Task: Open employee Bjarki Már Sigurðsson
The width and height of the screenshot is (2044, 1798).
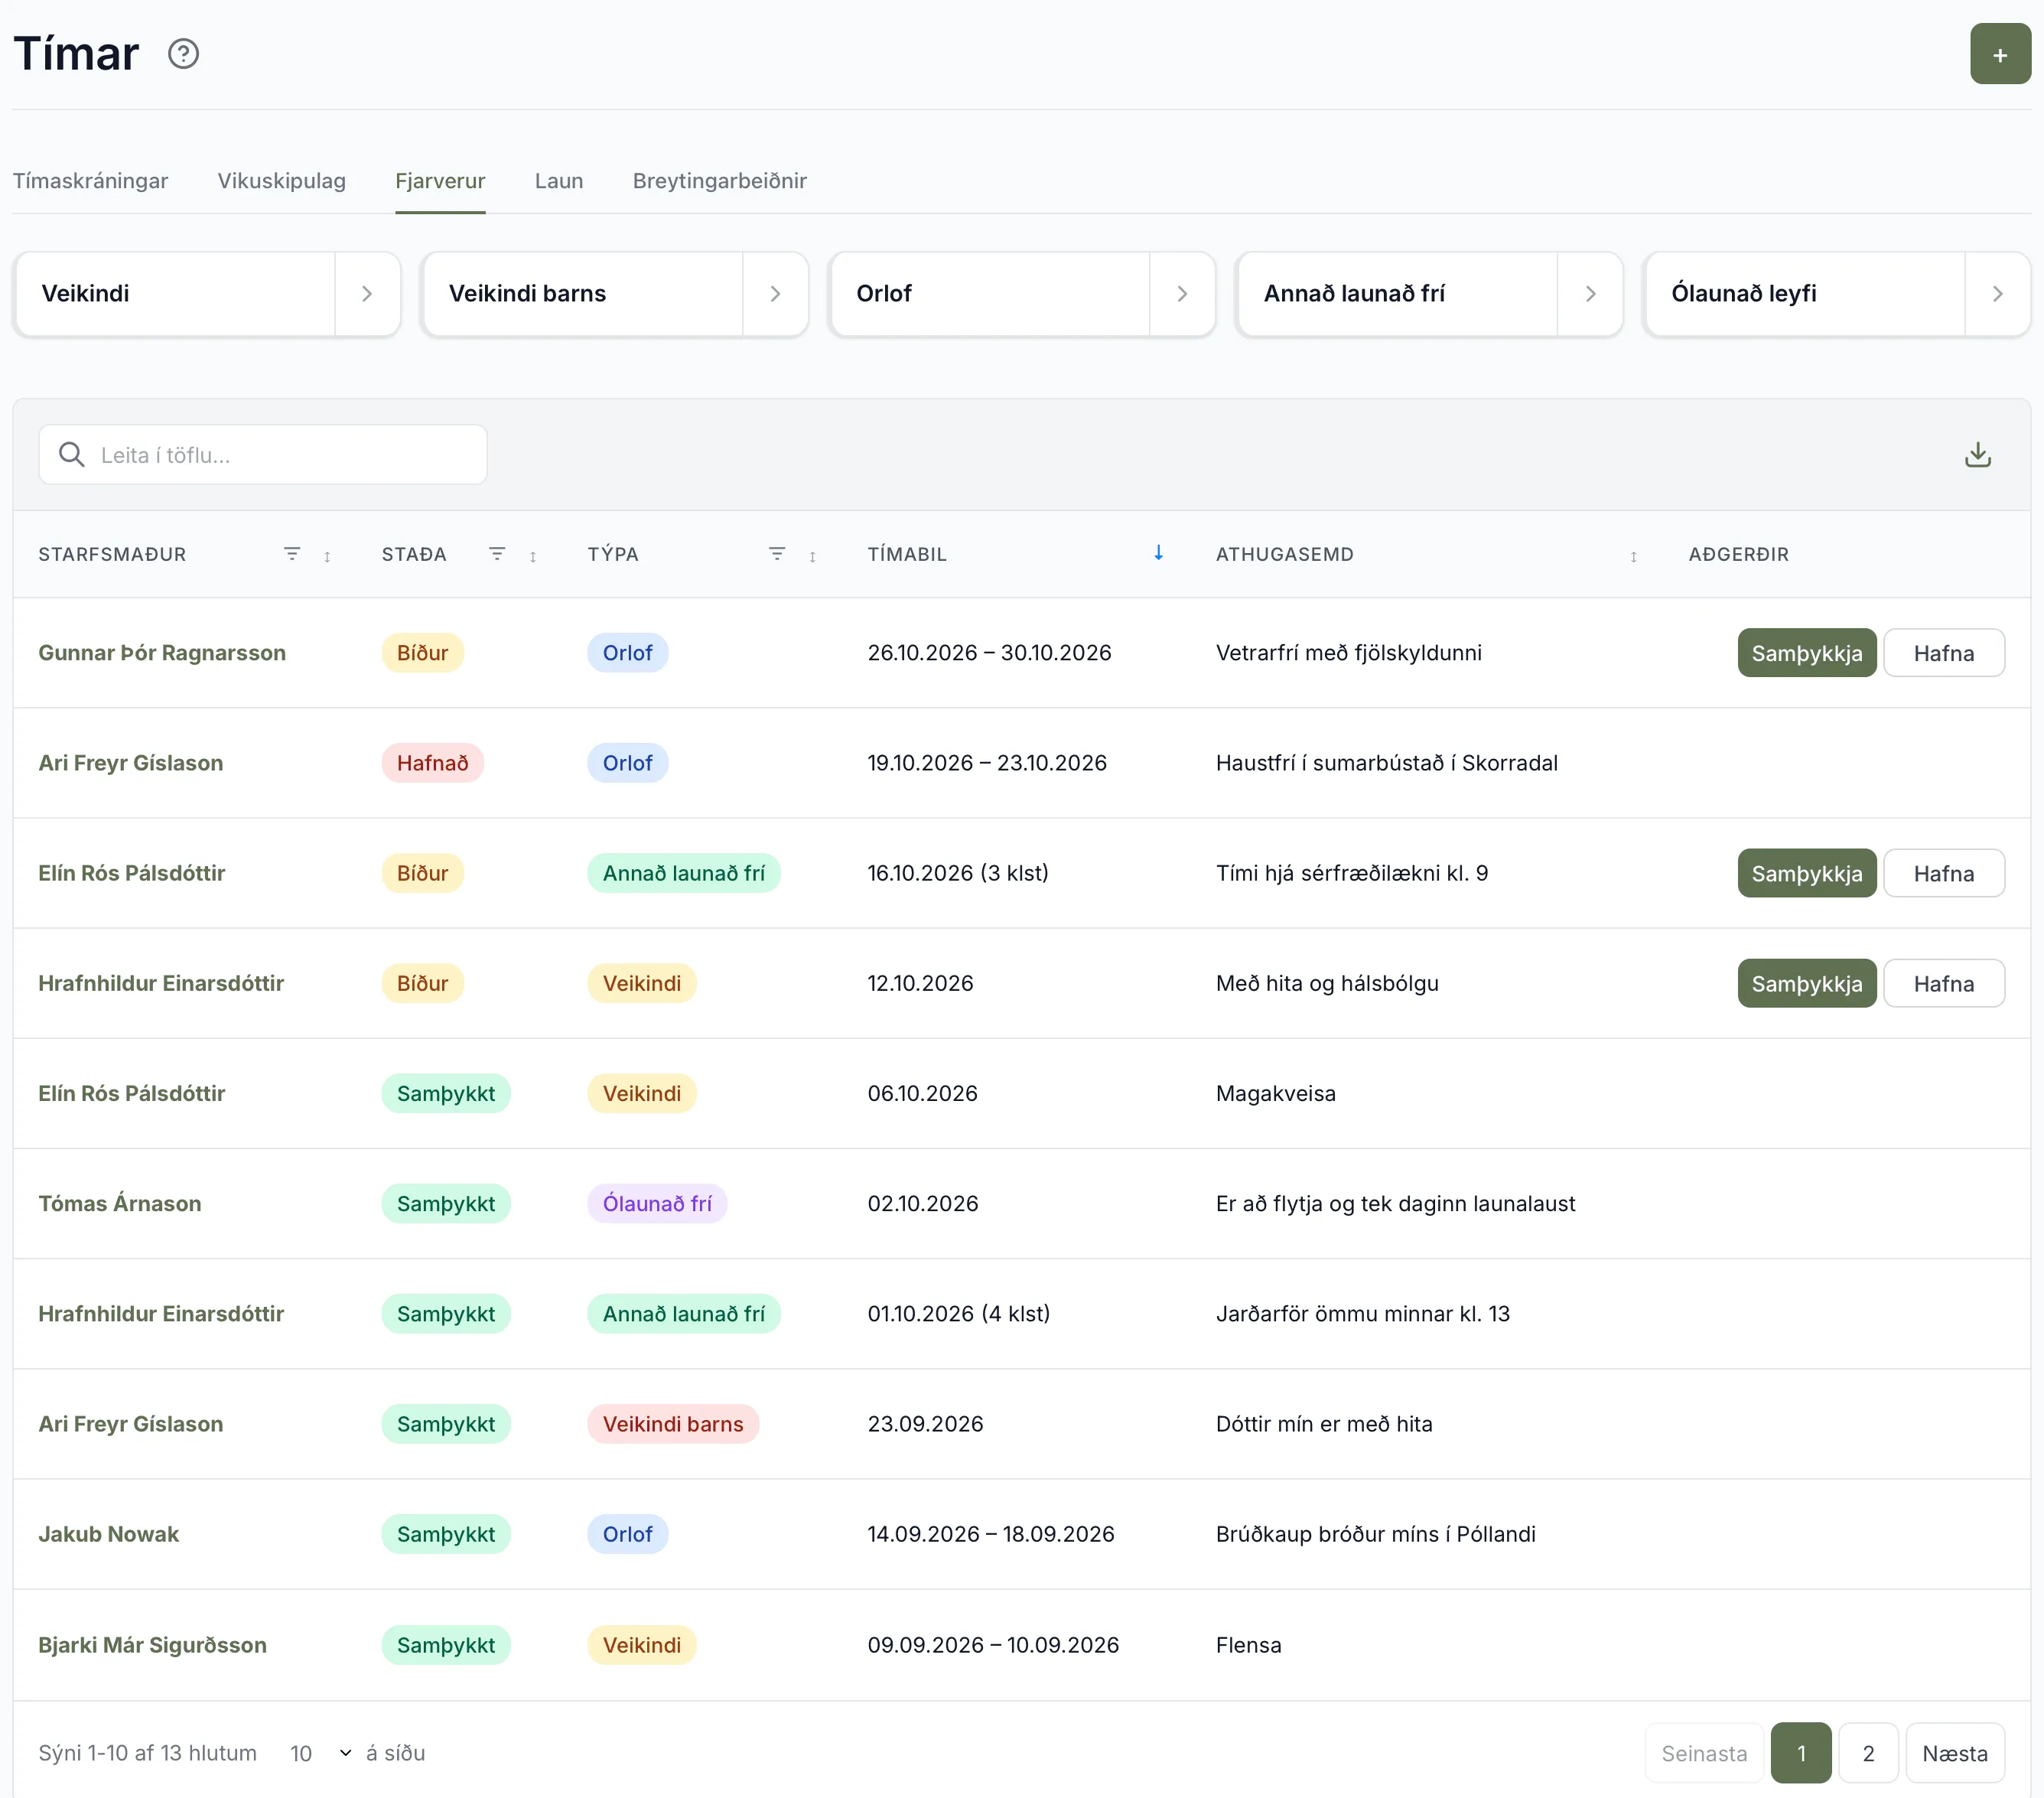Action: pyautogui.click(x=152, y=1645)
